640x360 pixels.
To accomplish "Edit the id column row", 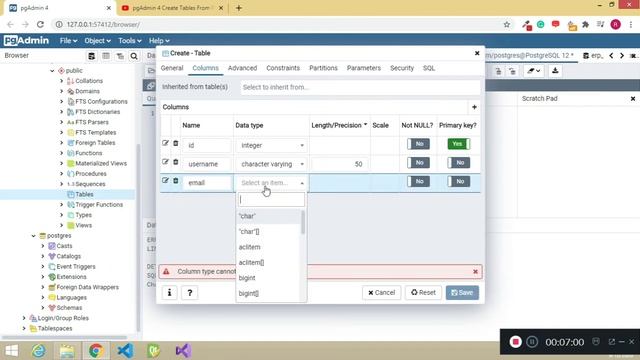I will coord(165,143).
